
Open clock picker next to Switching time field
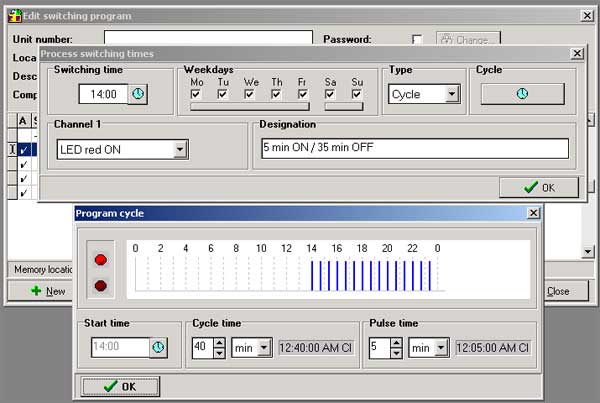click(x=138, y=94)
